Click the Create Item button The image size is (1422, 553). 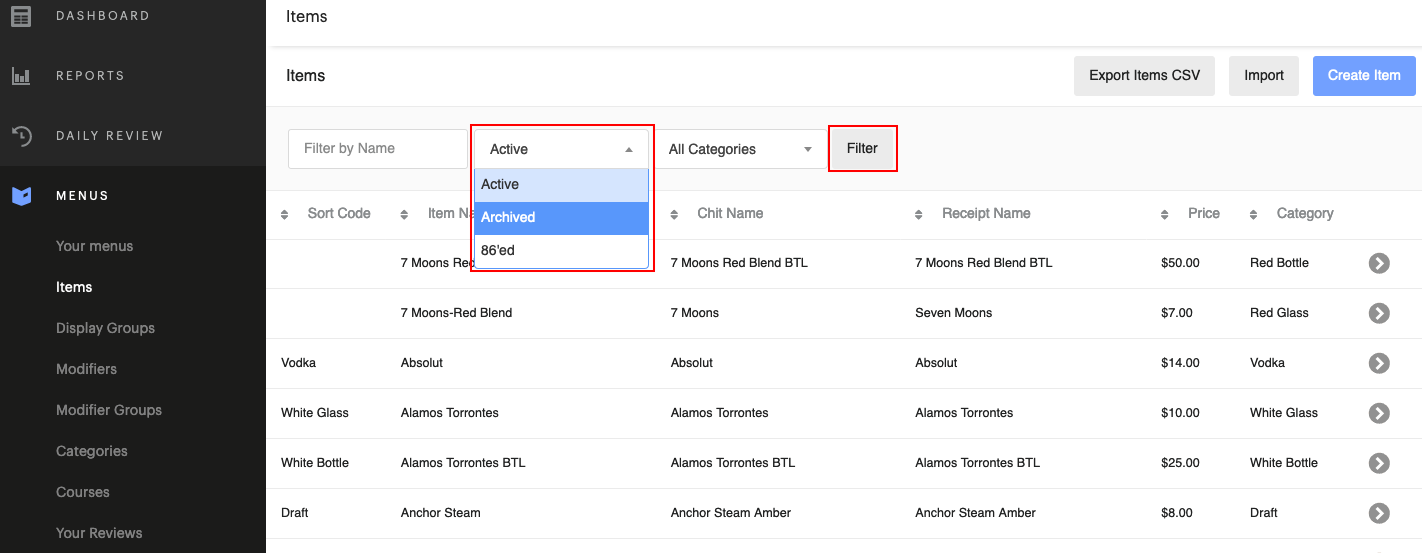1363,76
